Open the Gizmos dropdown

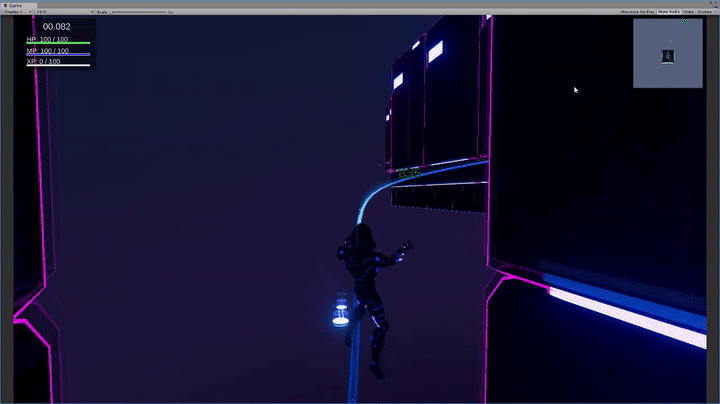(x=708, y=11)
